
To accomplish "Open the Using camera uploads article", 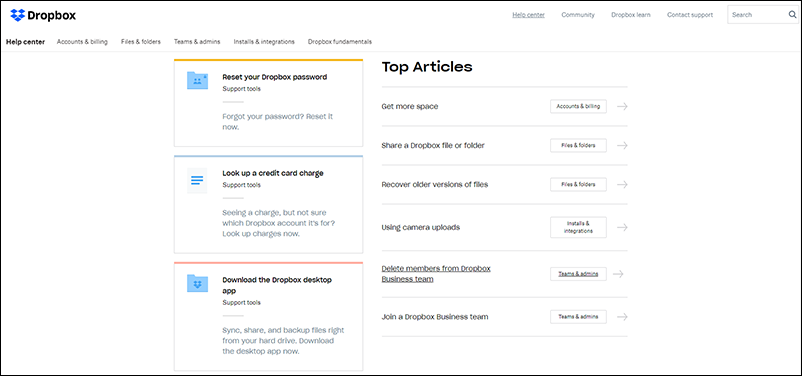I will [x=420, y=227].
